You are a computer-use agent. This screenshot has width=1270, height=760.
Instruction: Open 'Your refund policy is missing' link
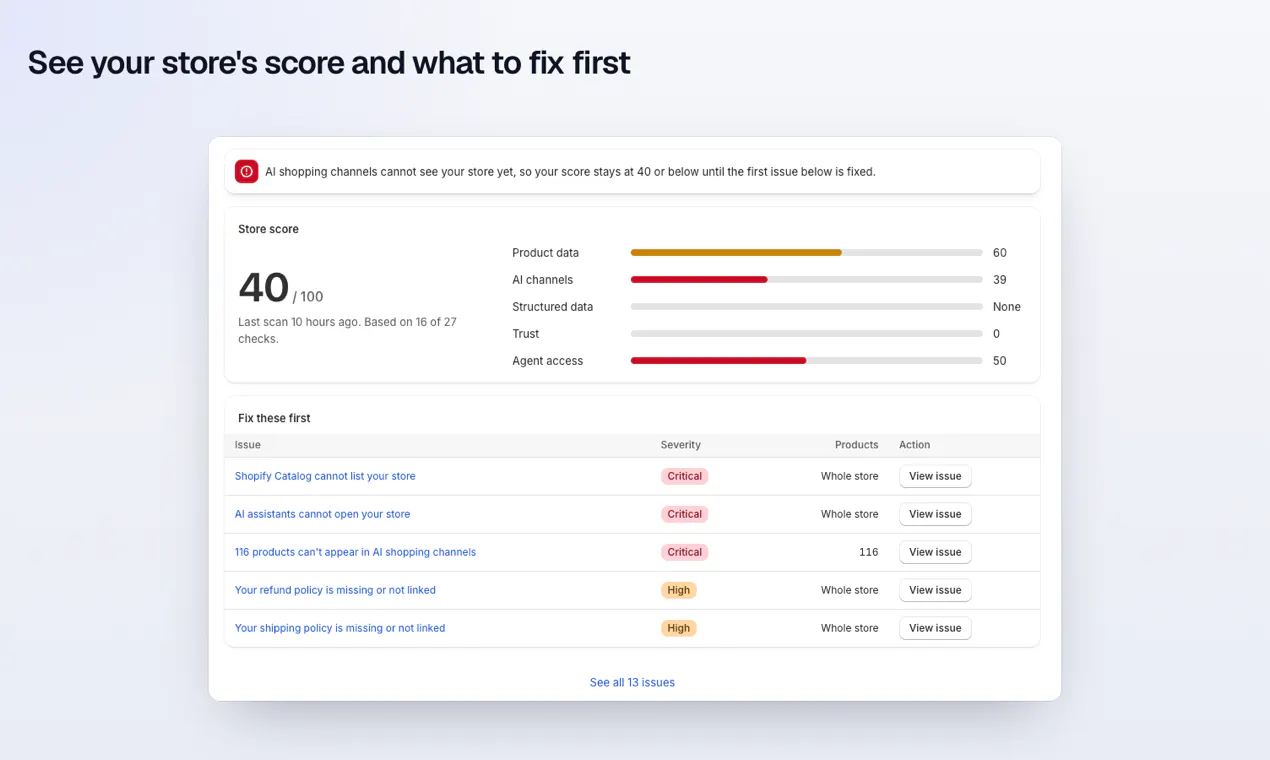point(335,590)
